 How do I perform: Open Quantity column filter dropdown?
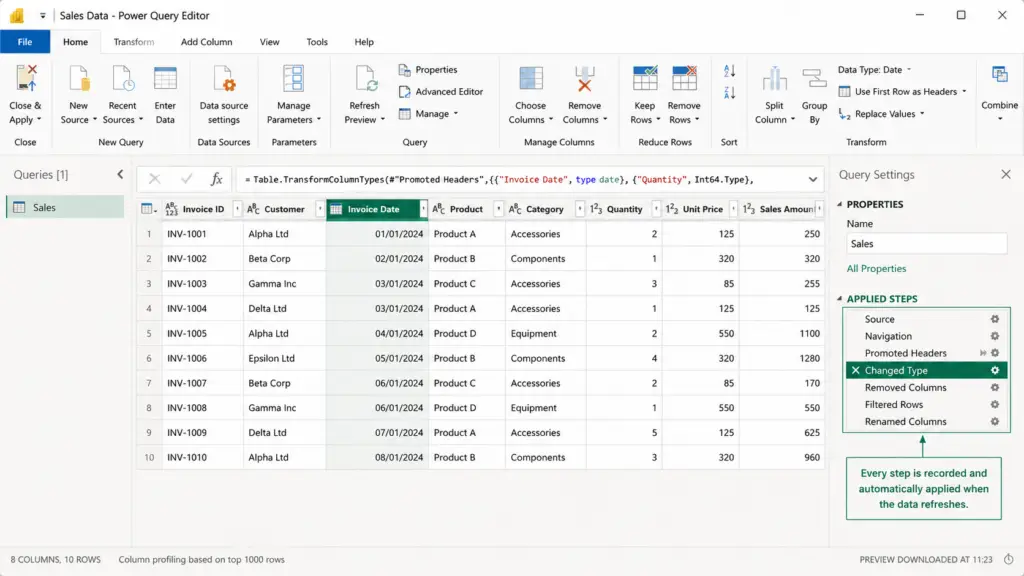pos(656,209)
